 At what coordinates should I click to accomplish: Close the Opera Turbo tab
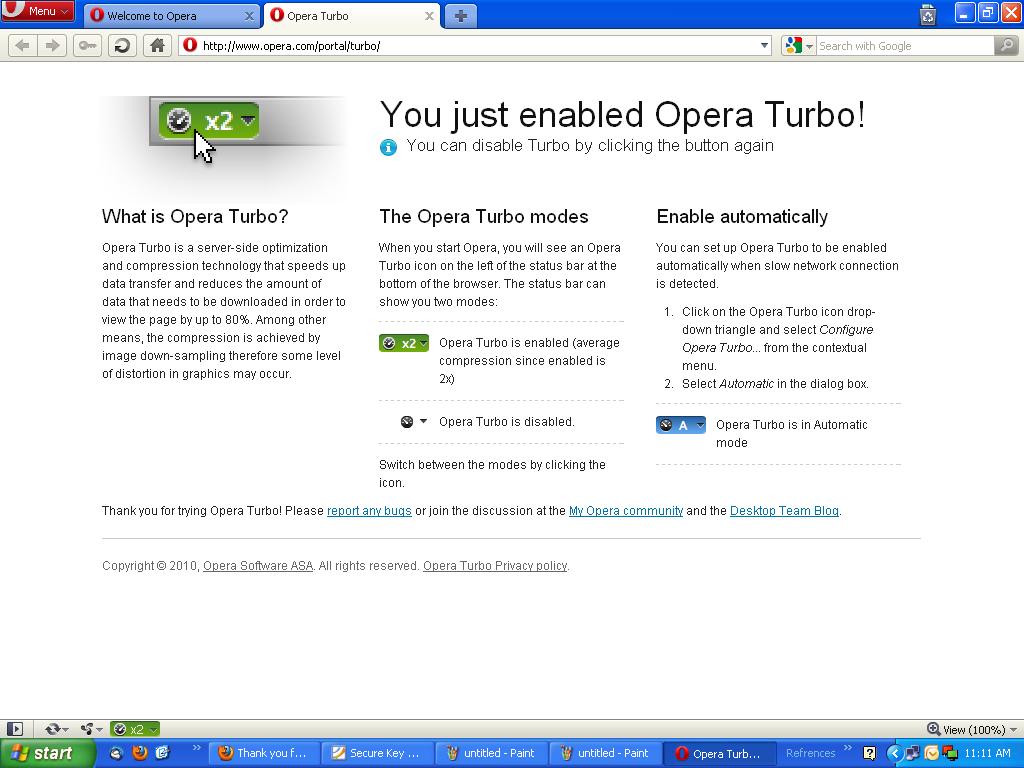tap(429, 16)
